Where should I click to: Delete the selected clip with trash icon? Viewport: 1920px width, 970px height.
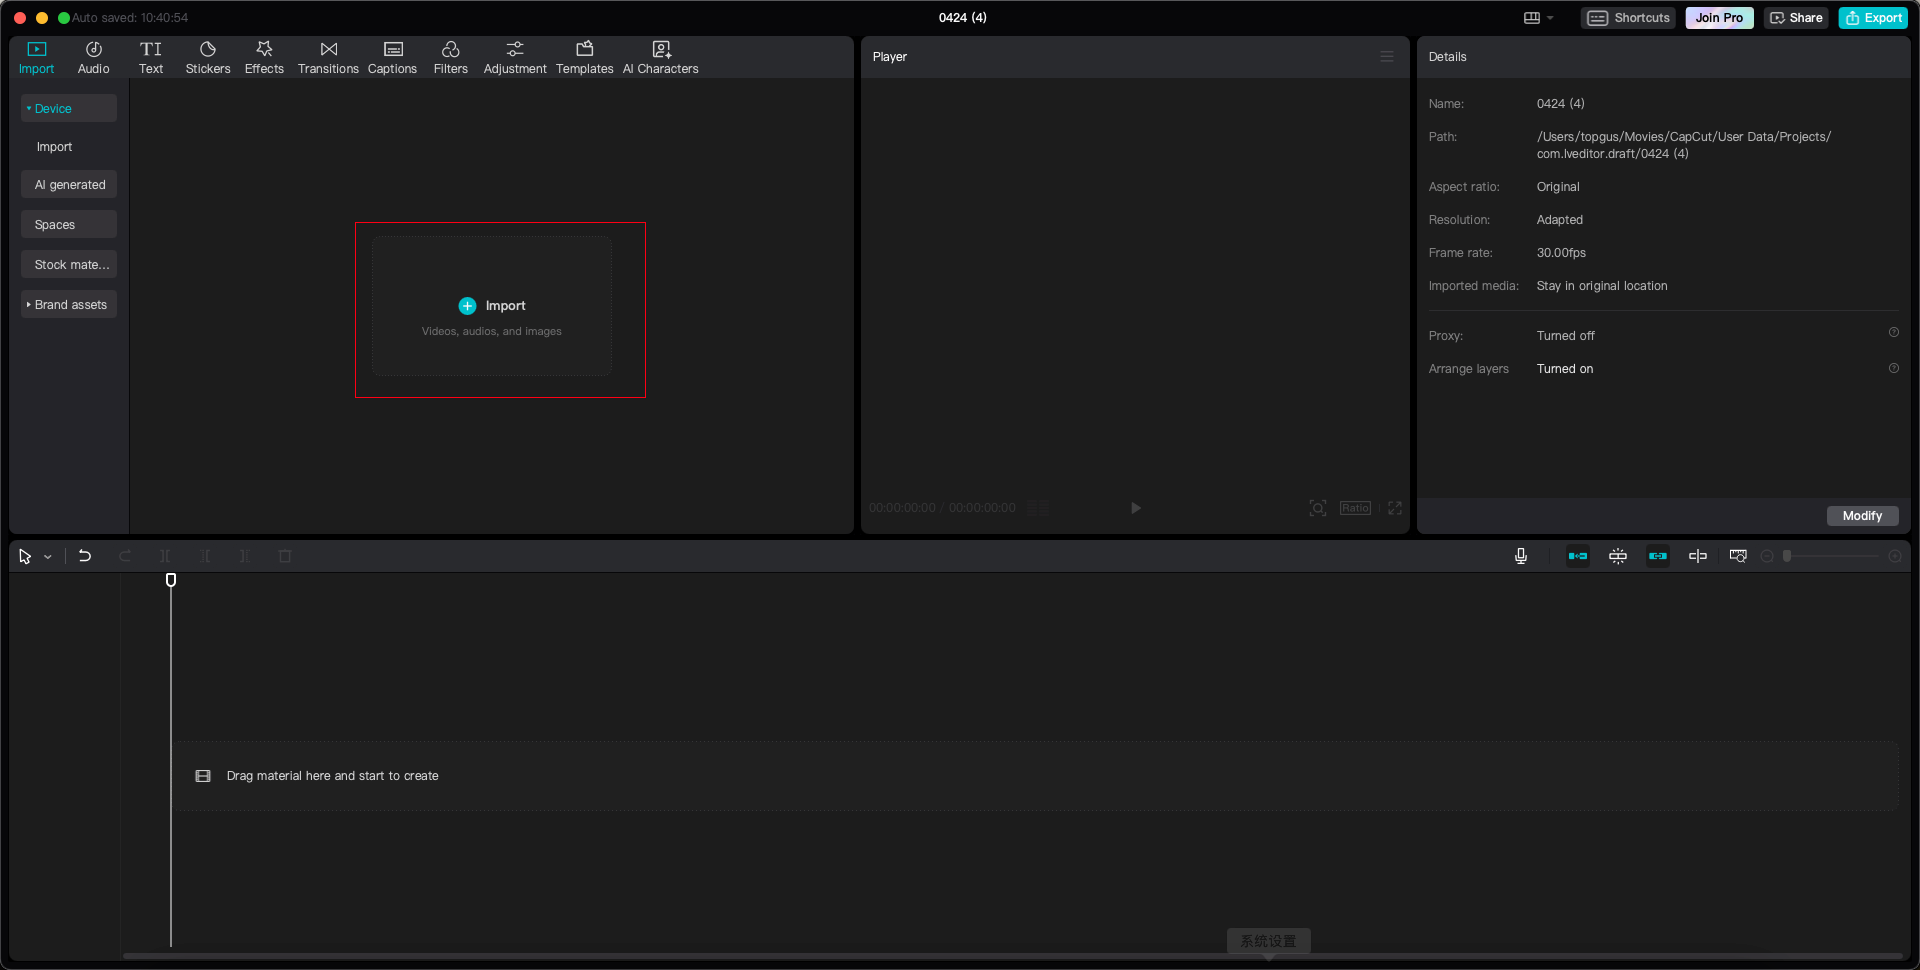pos(285,556)
